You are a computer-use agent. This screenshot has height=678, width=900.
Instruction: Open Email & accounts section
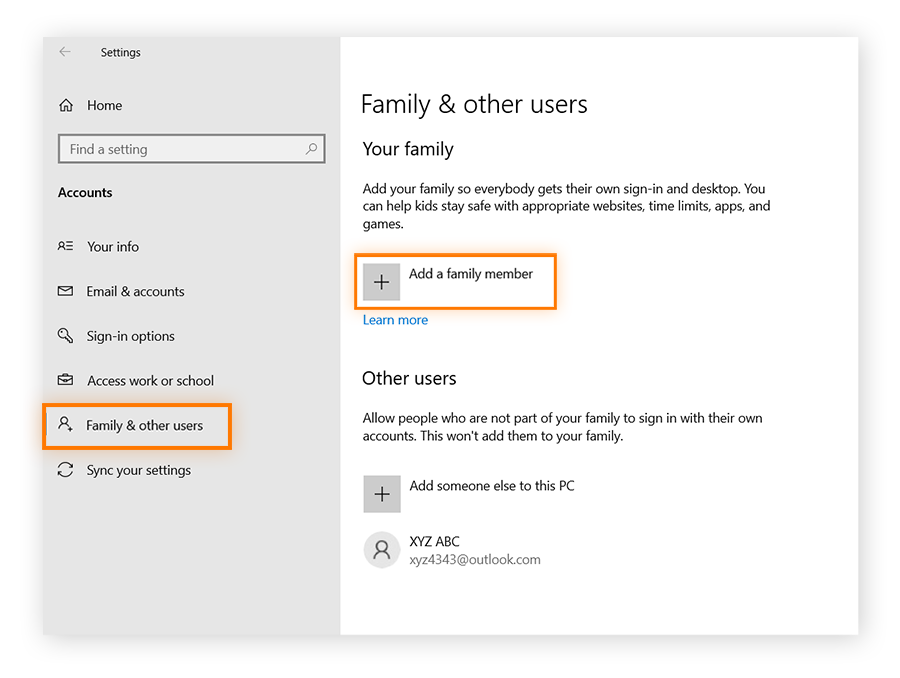click(x=135, y=292)
